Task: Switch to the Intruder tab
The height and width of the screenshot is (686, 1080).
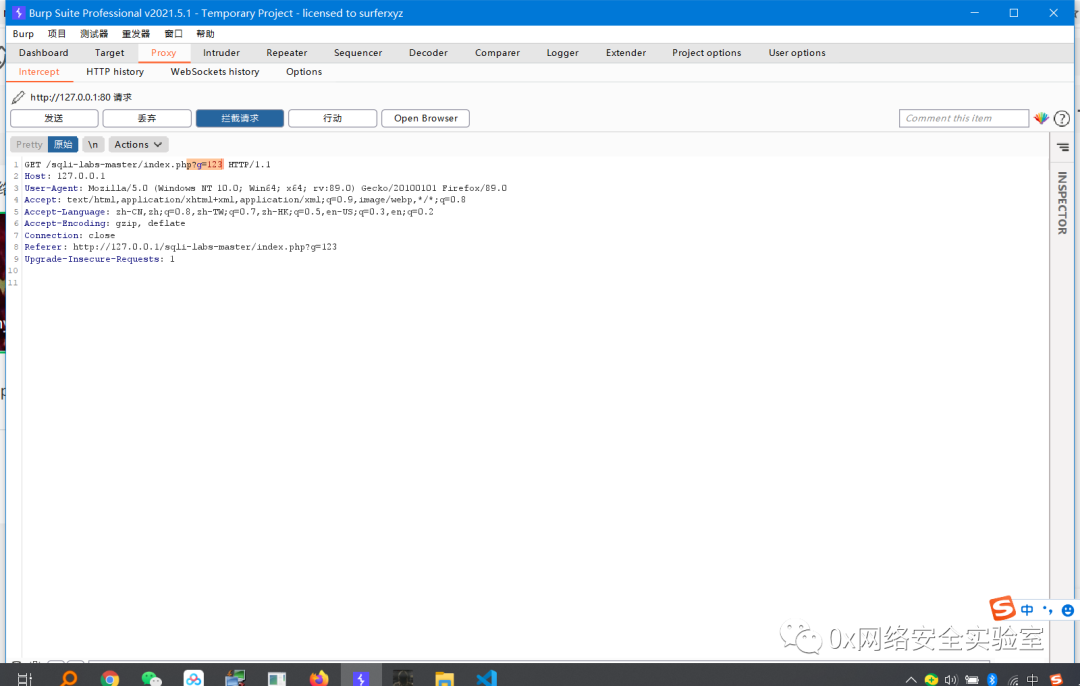Action: [221, 53]
